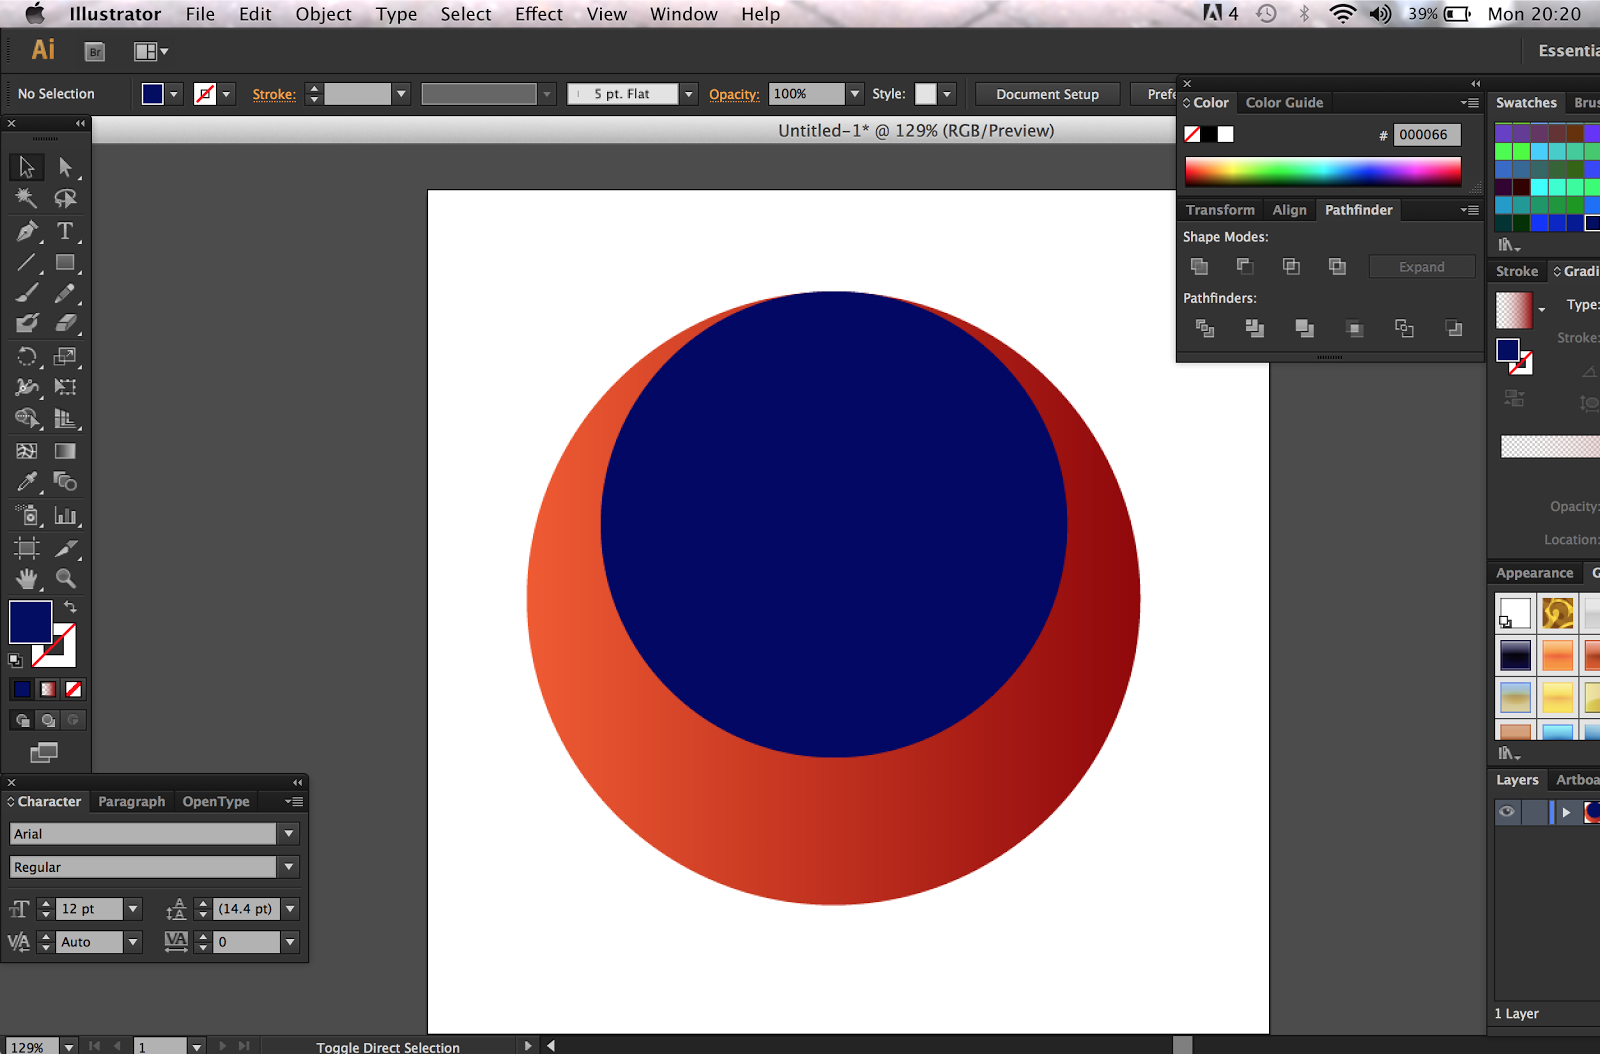Select the Type tool
The height and width of the screenshot is (1054, 1600).
point(66,231)
